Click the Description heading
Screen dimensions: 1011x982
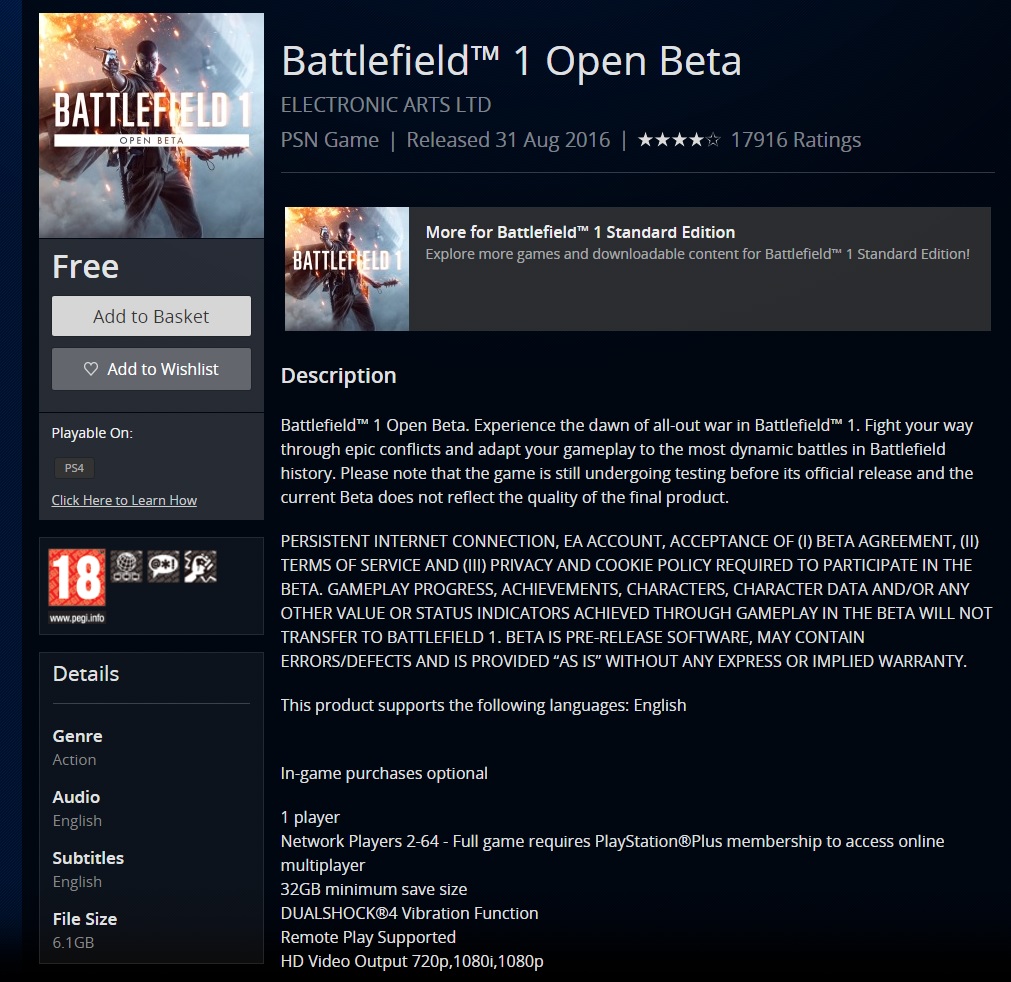pyautogui.click(x=339, y=376)
